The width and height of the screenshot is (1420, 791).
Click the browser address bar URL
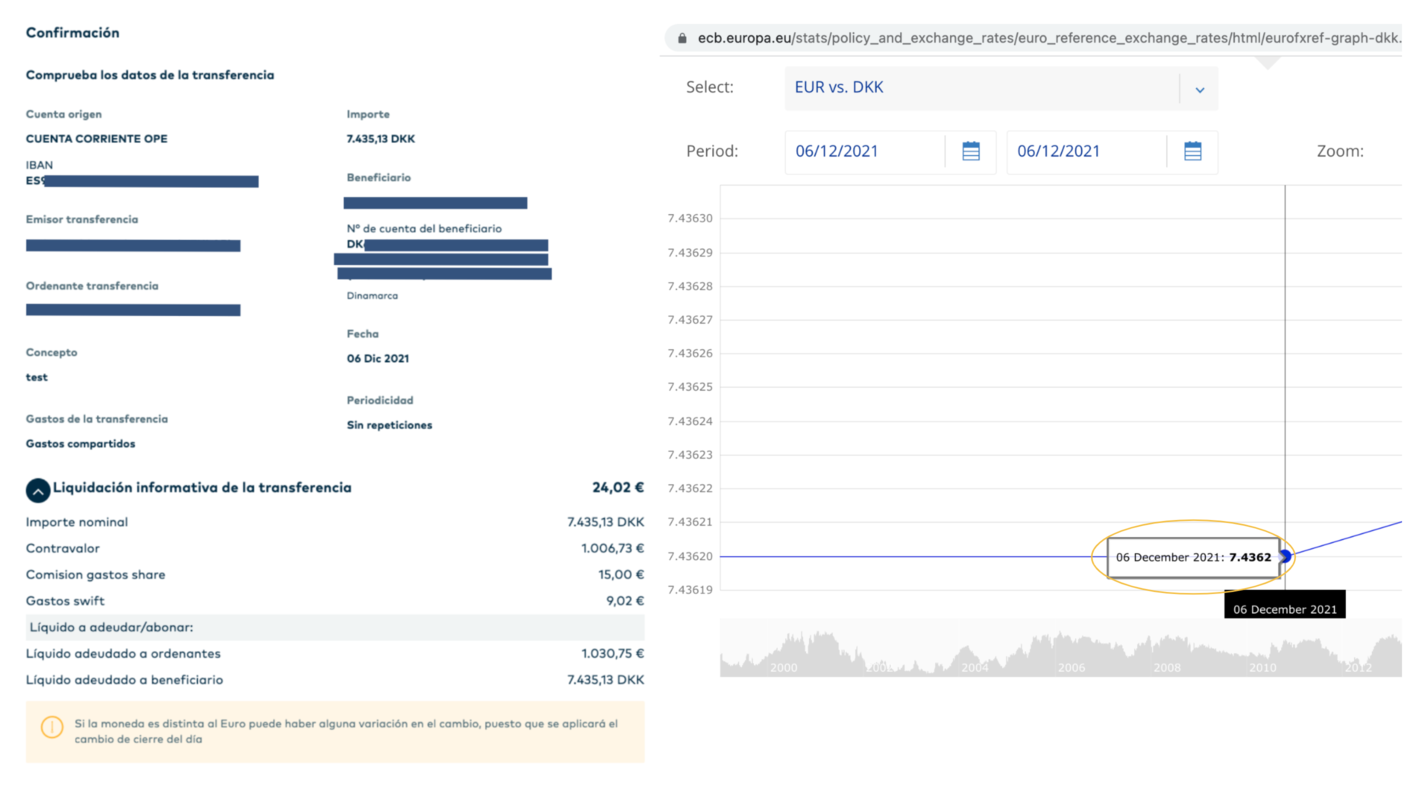(1000, 37)
